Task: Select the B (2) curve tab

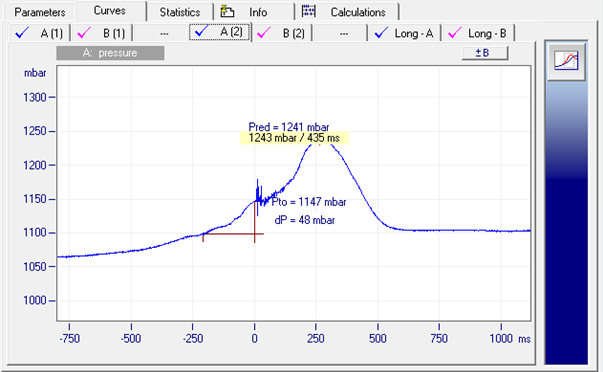Action: (282, 33)
